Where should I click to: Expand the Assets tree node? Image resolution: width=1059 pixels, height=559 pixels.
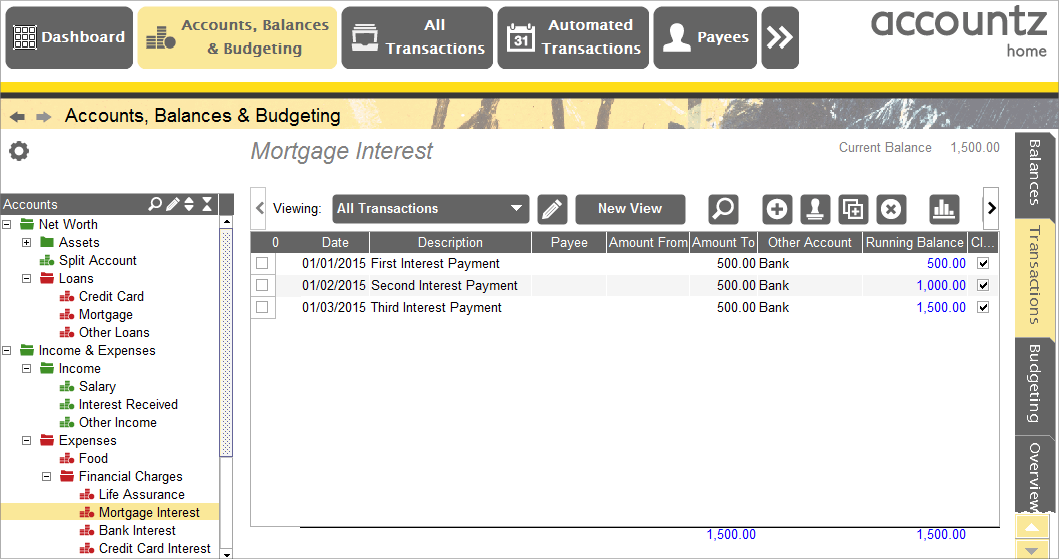(26, 242)
